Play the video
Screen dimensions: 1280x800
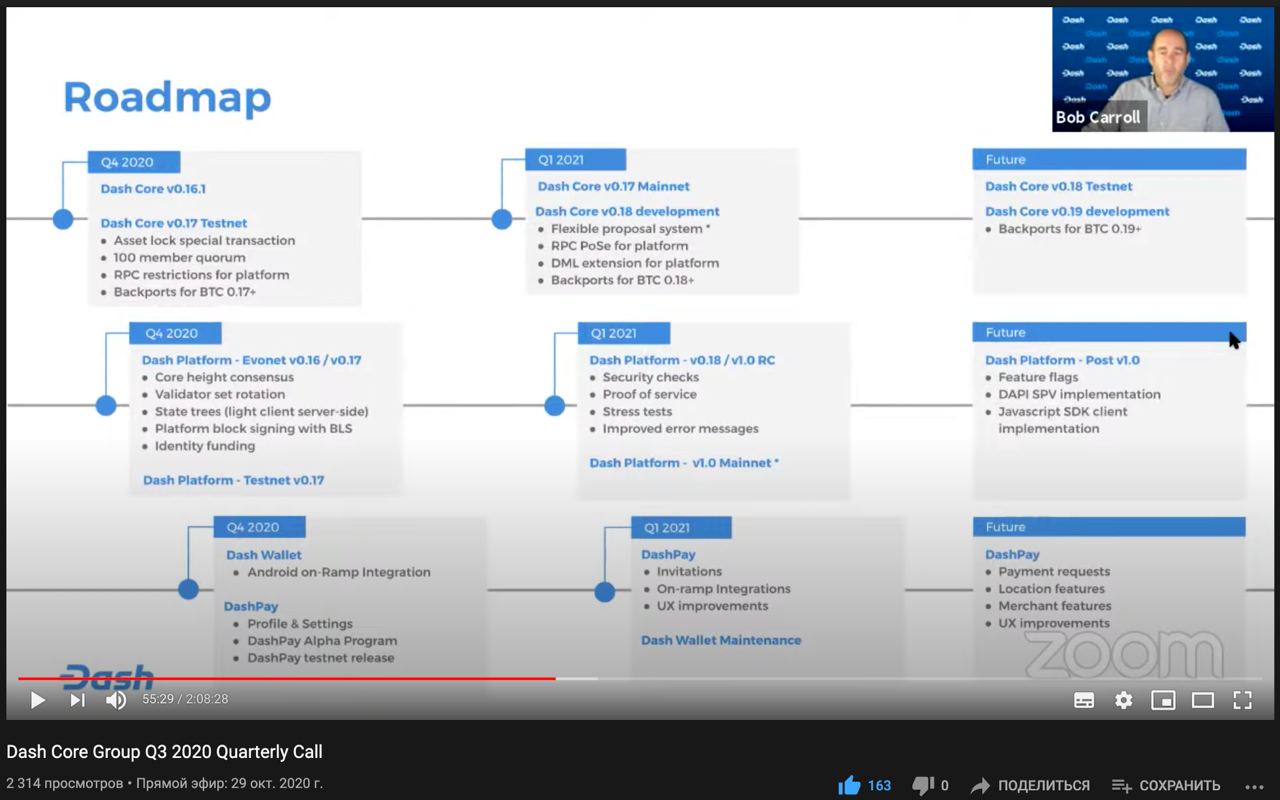[37, 700]
